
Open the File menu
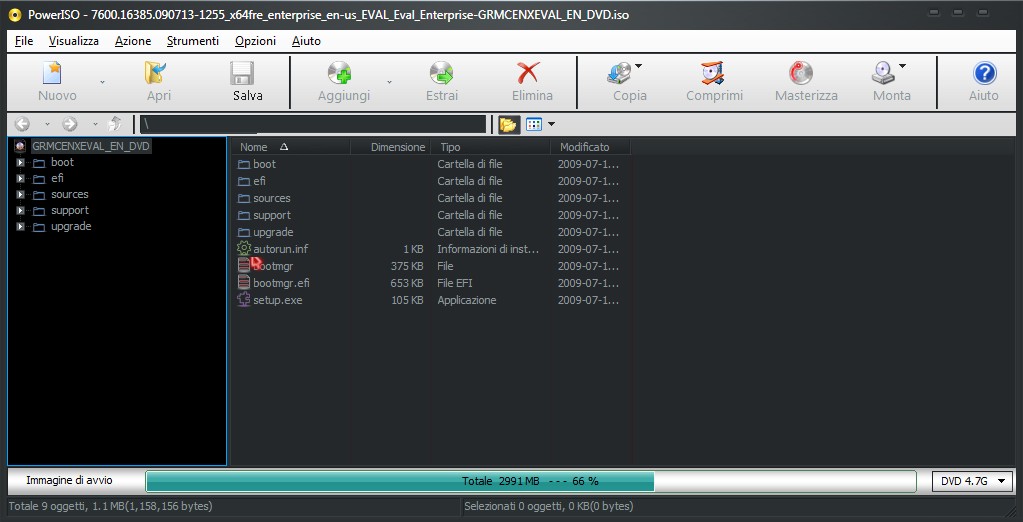pyautogui.click(x=23, y=40)
